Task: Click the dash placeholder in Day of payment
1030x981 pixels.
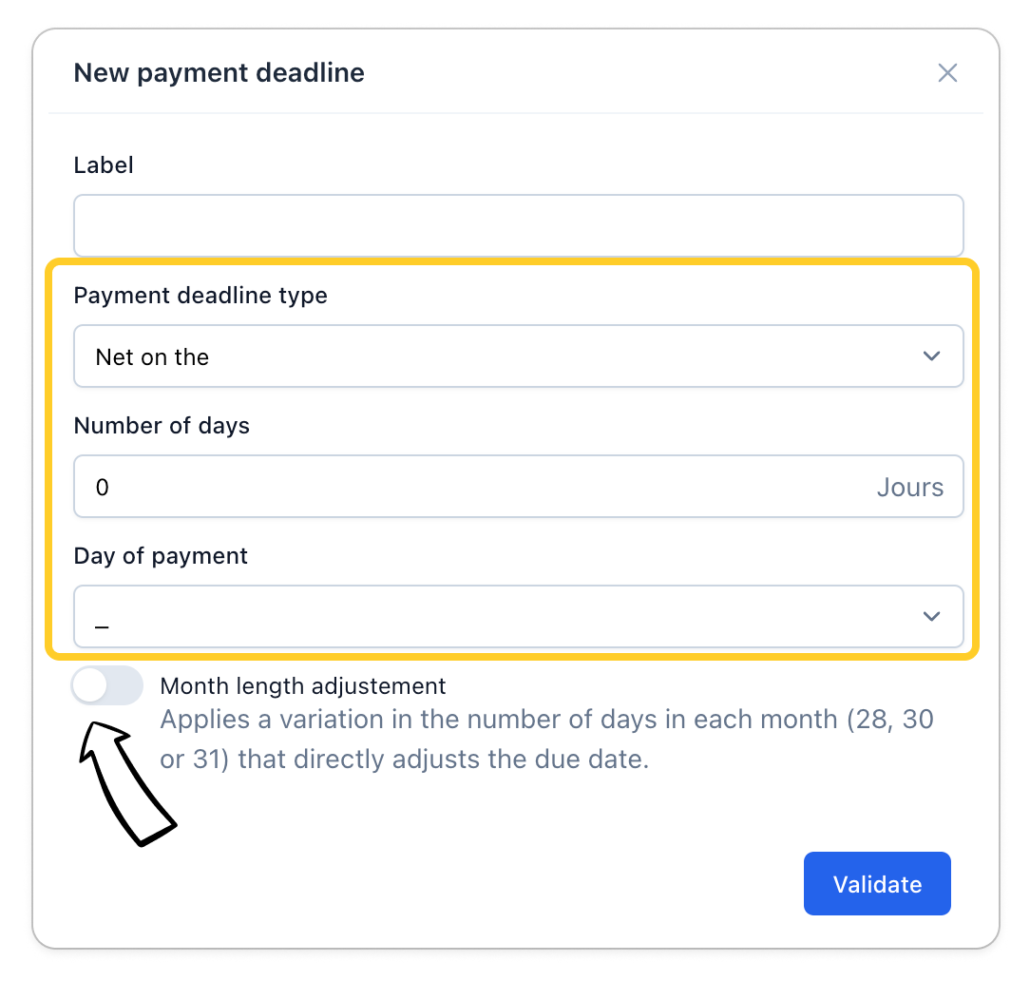Action: [x=102, y=620]
